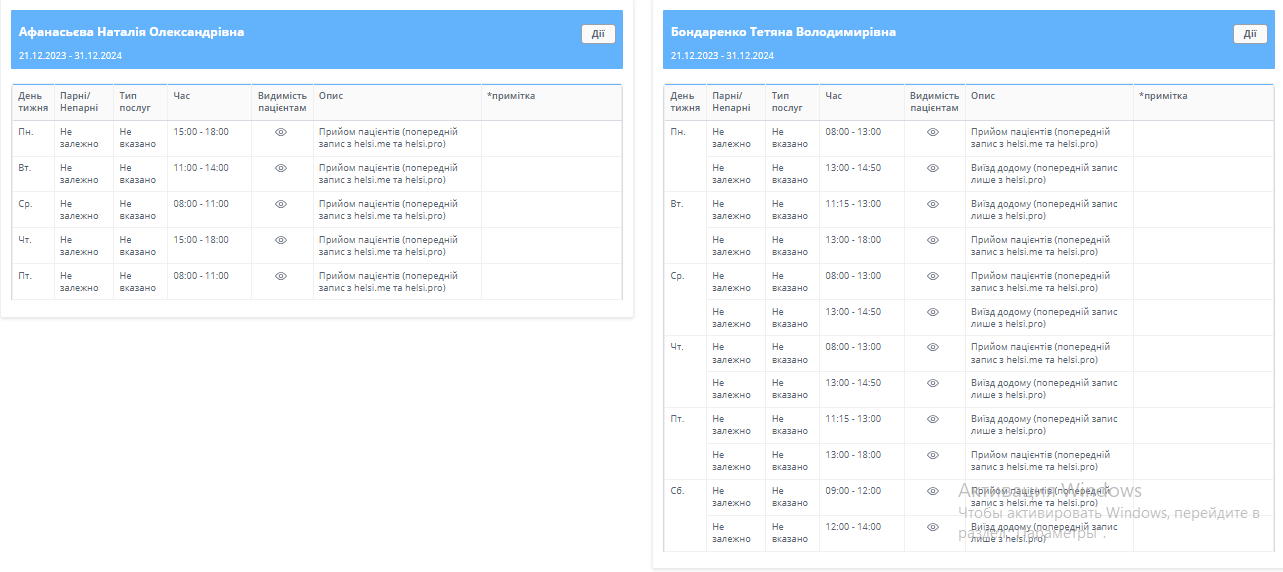Click Прийом пацієнтів description in Бондаренко Tuesday 13:00 - 18:00
Screen dimensions: 1283x572
(x=1040, y=246)
